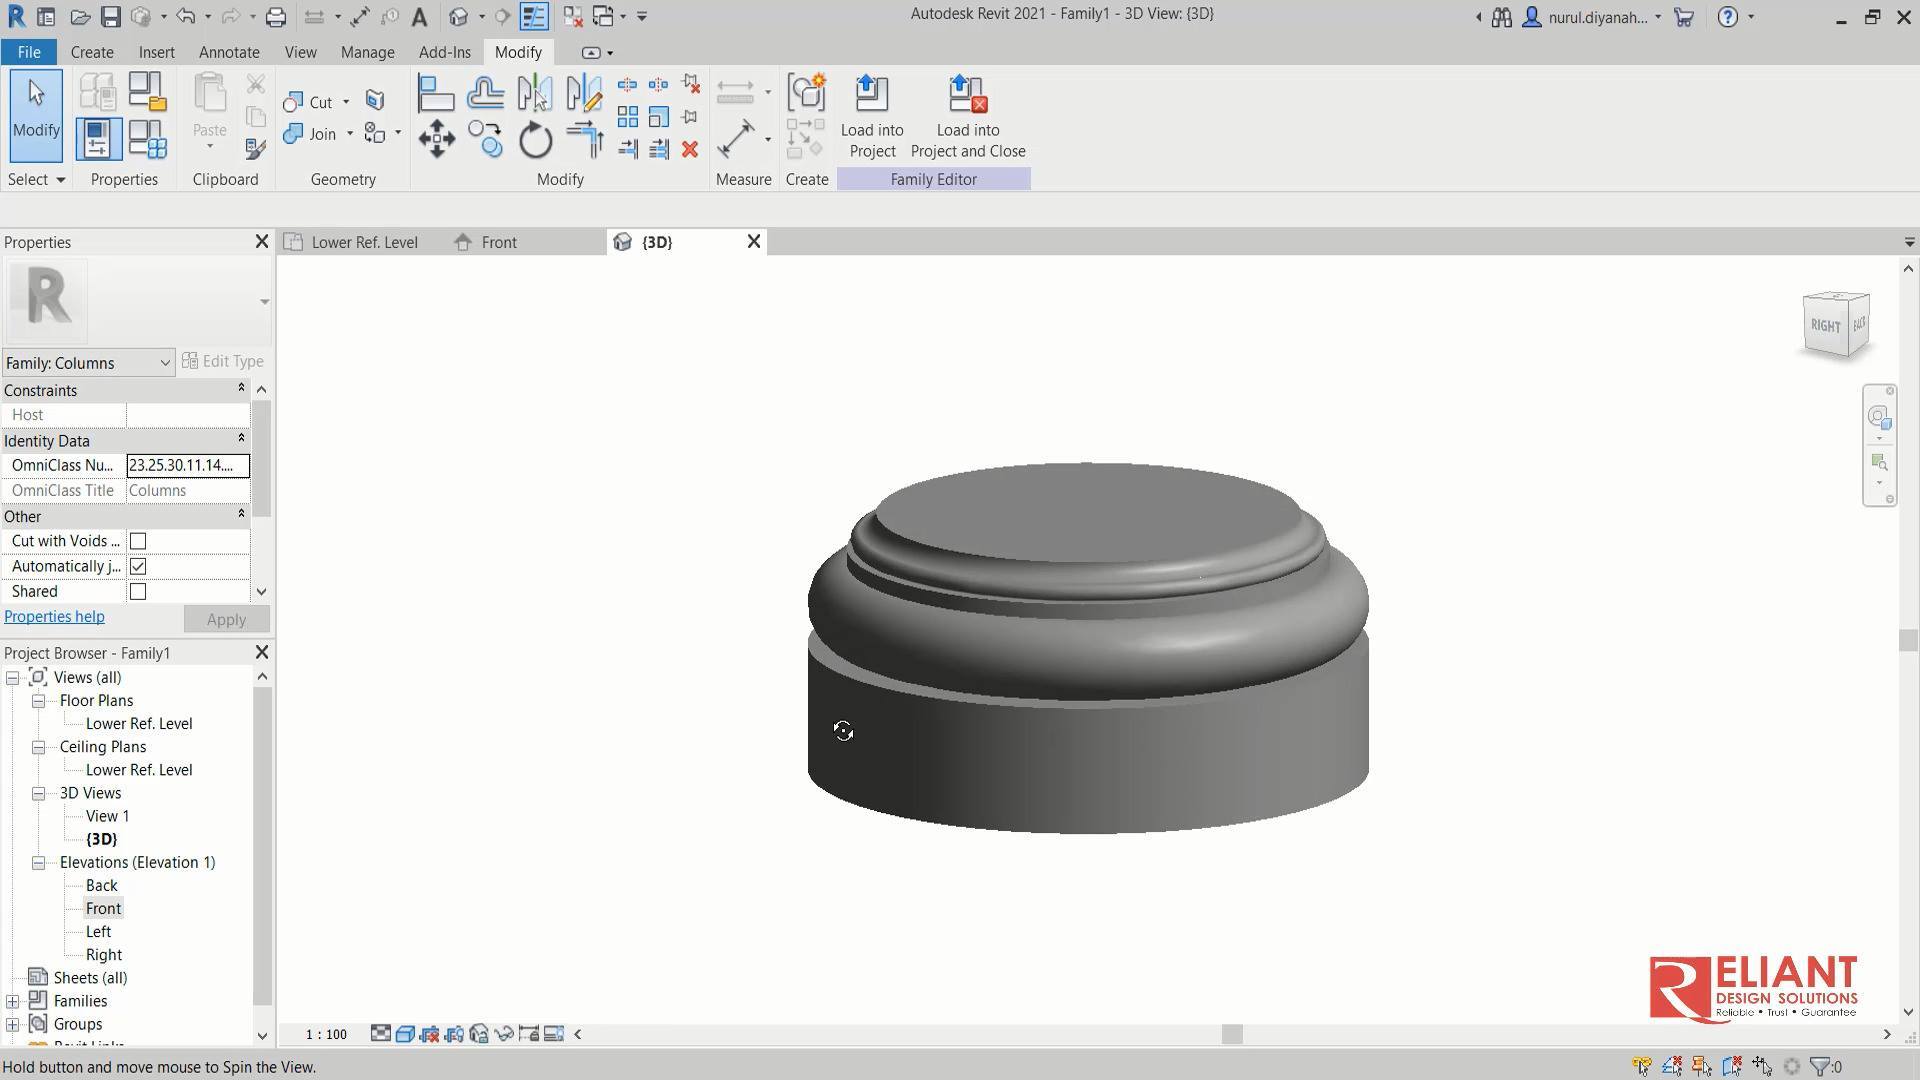Screen dimensions: 1920x1080
Task: Expand the Families tree node
Action: pyautogui.click(x=12, y=1001)
